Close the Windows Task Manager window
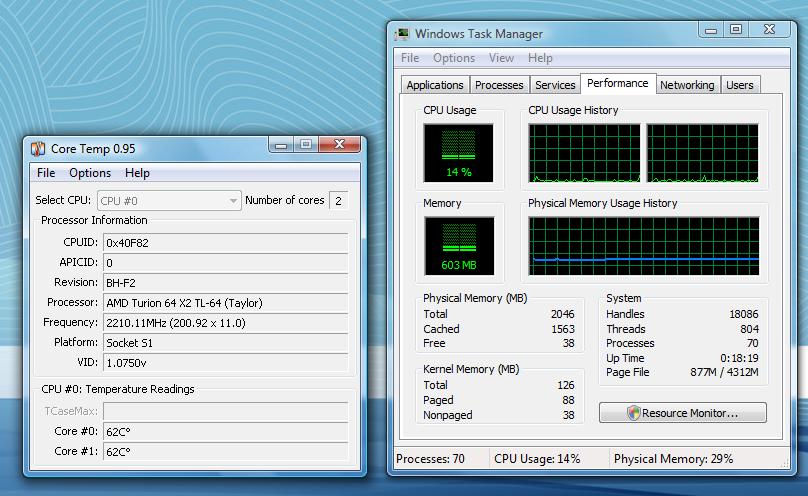This screenshot has width=808, height=496. coord(769,30)
